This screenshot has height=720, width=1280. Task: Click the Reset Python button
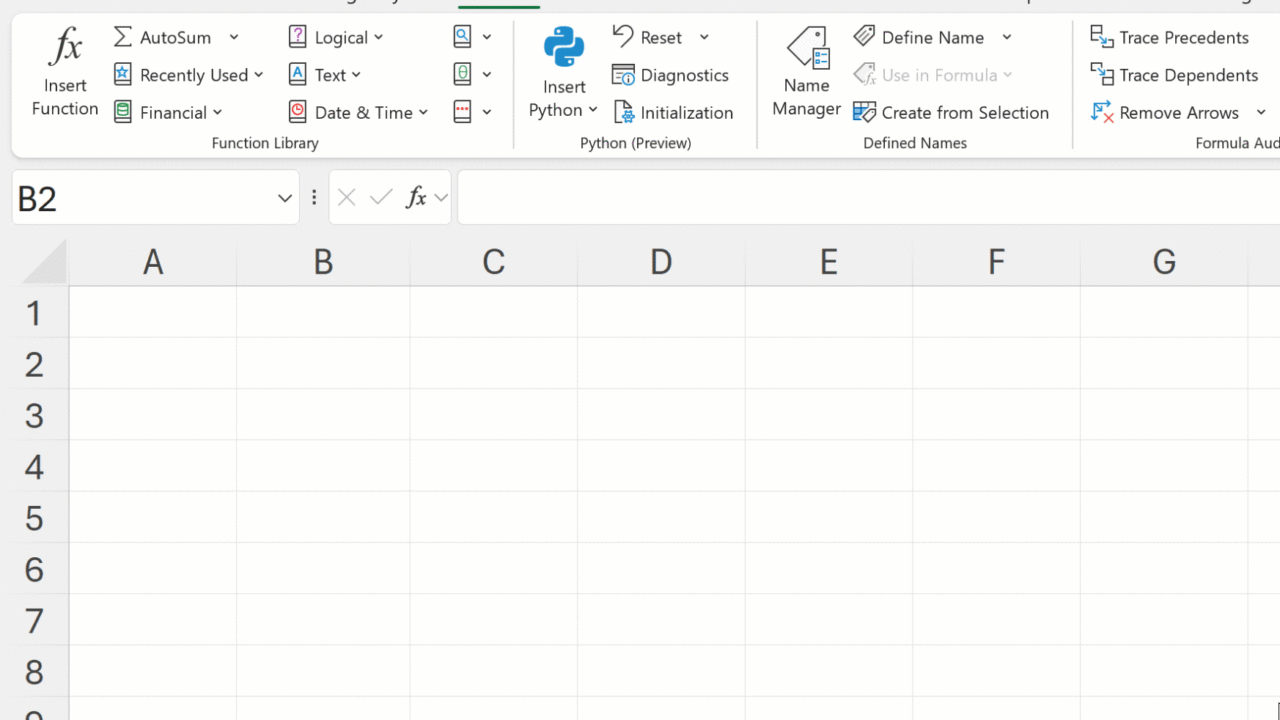click(649, 38)
